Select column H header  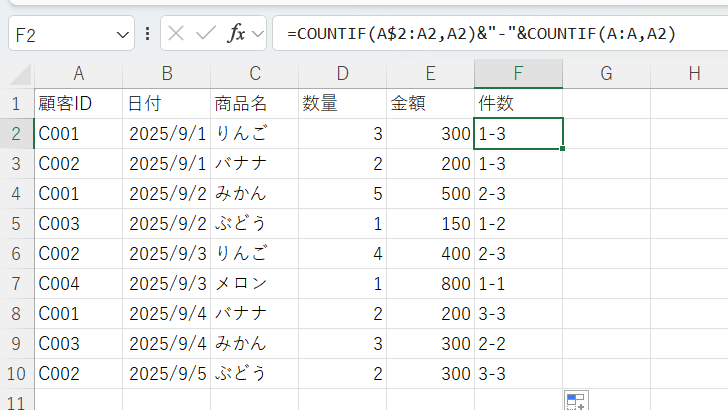(689, 73)
